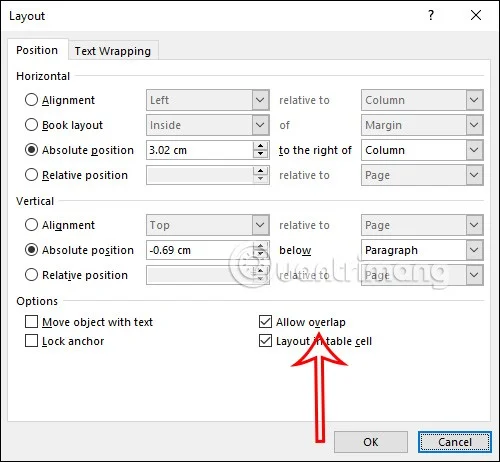Toggle Layout in table cell checkbox
The height and width of the screenshot is (462, 500).
[265, 341]
